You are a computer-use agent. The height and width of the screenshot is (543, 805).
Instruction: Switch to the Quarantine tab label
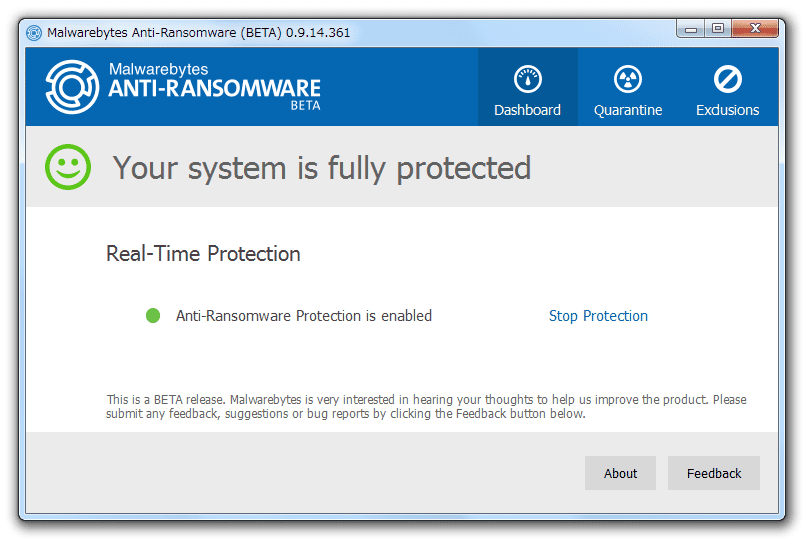pos(627,110)
